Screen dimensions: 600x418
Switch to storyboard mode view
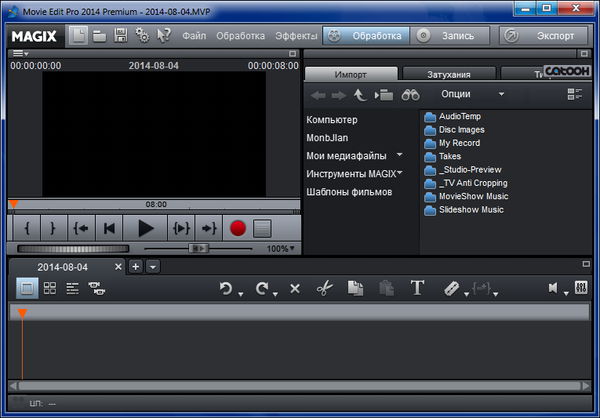click(27, 288)
